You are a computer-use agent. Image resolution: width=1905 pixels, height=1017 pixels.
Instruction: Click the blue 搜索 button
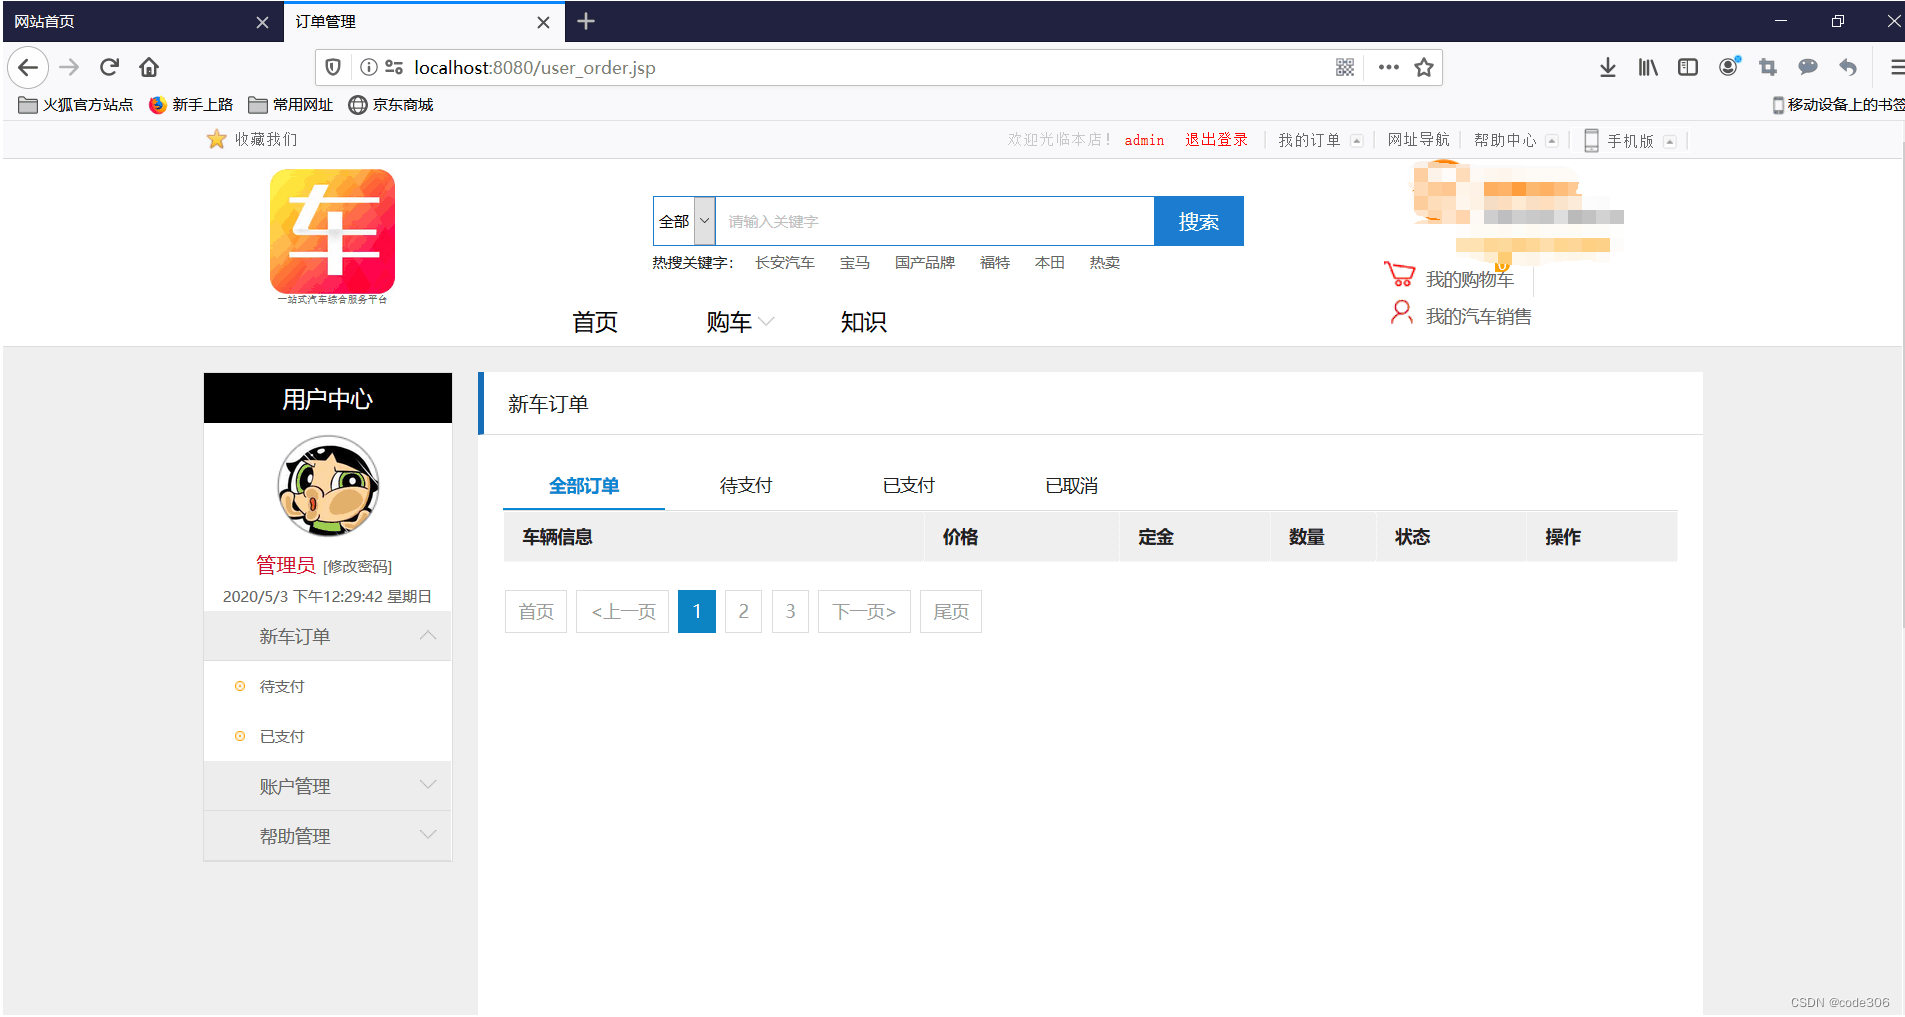(x=1198, y=221)
